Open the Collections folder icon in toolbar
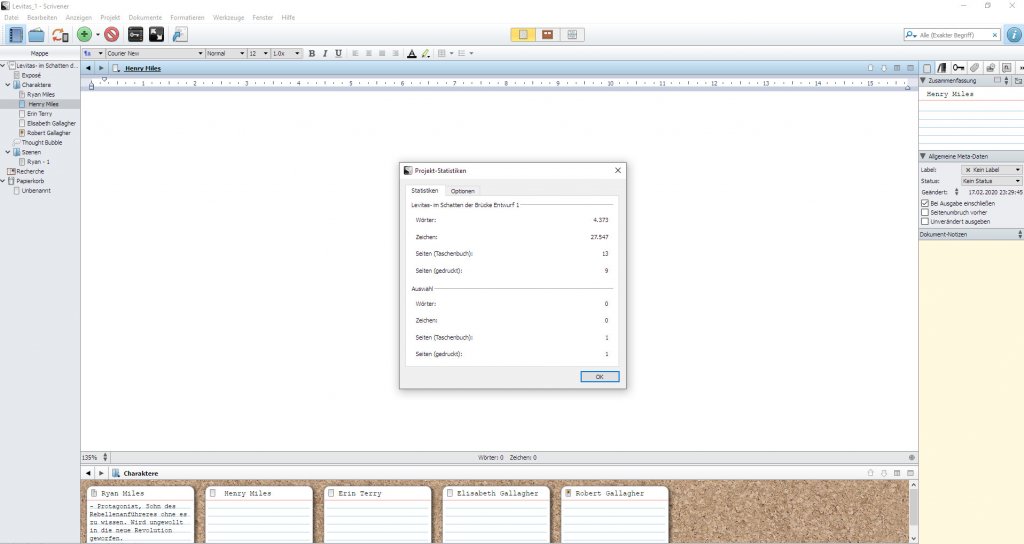Screen dimensions: 1024x544 (37, 35)
